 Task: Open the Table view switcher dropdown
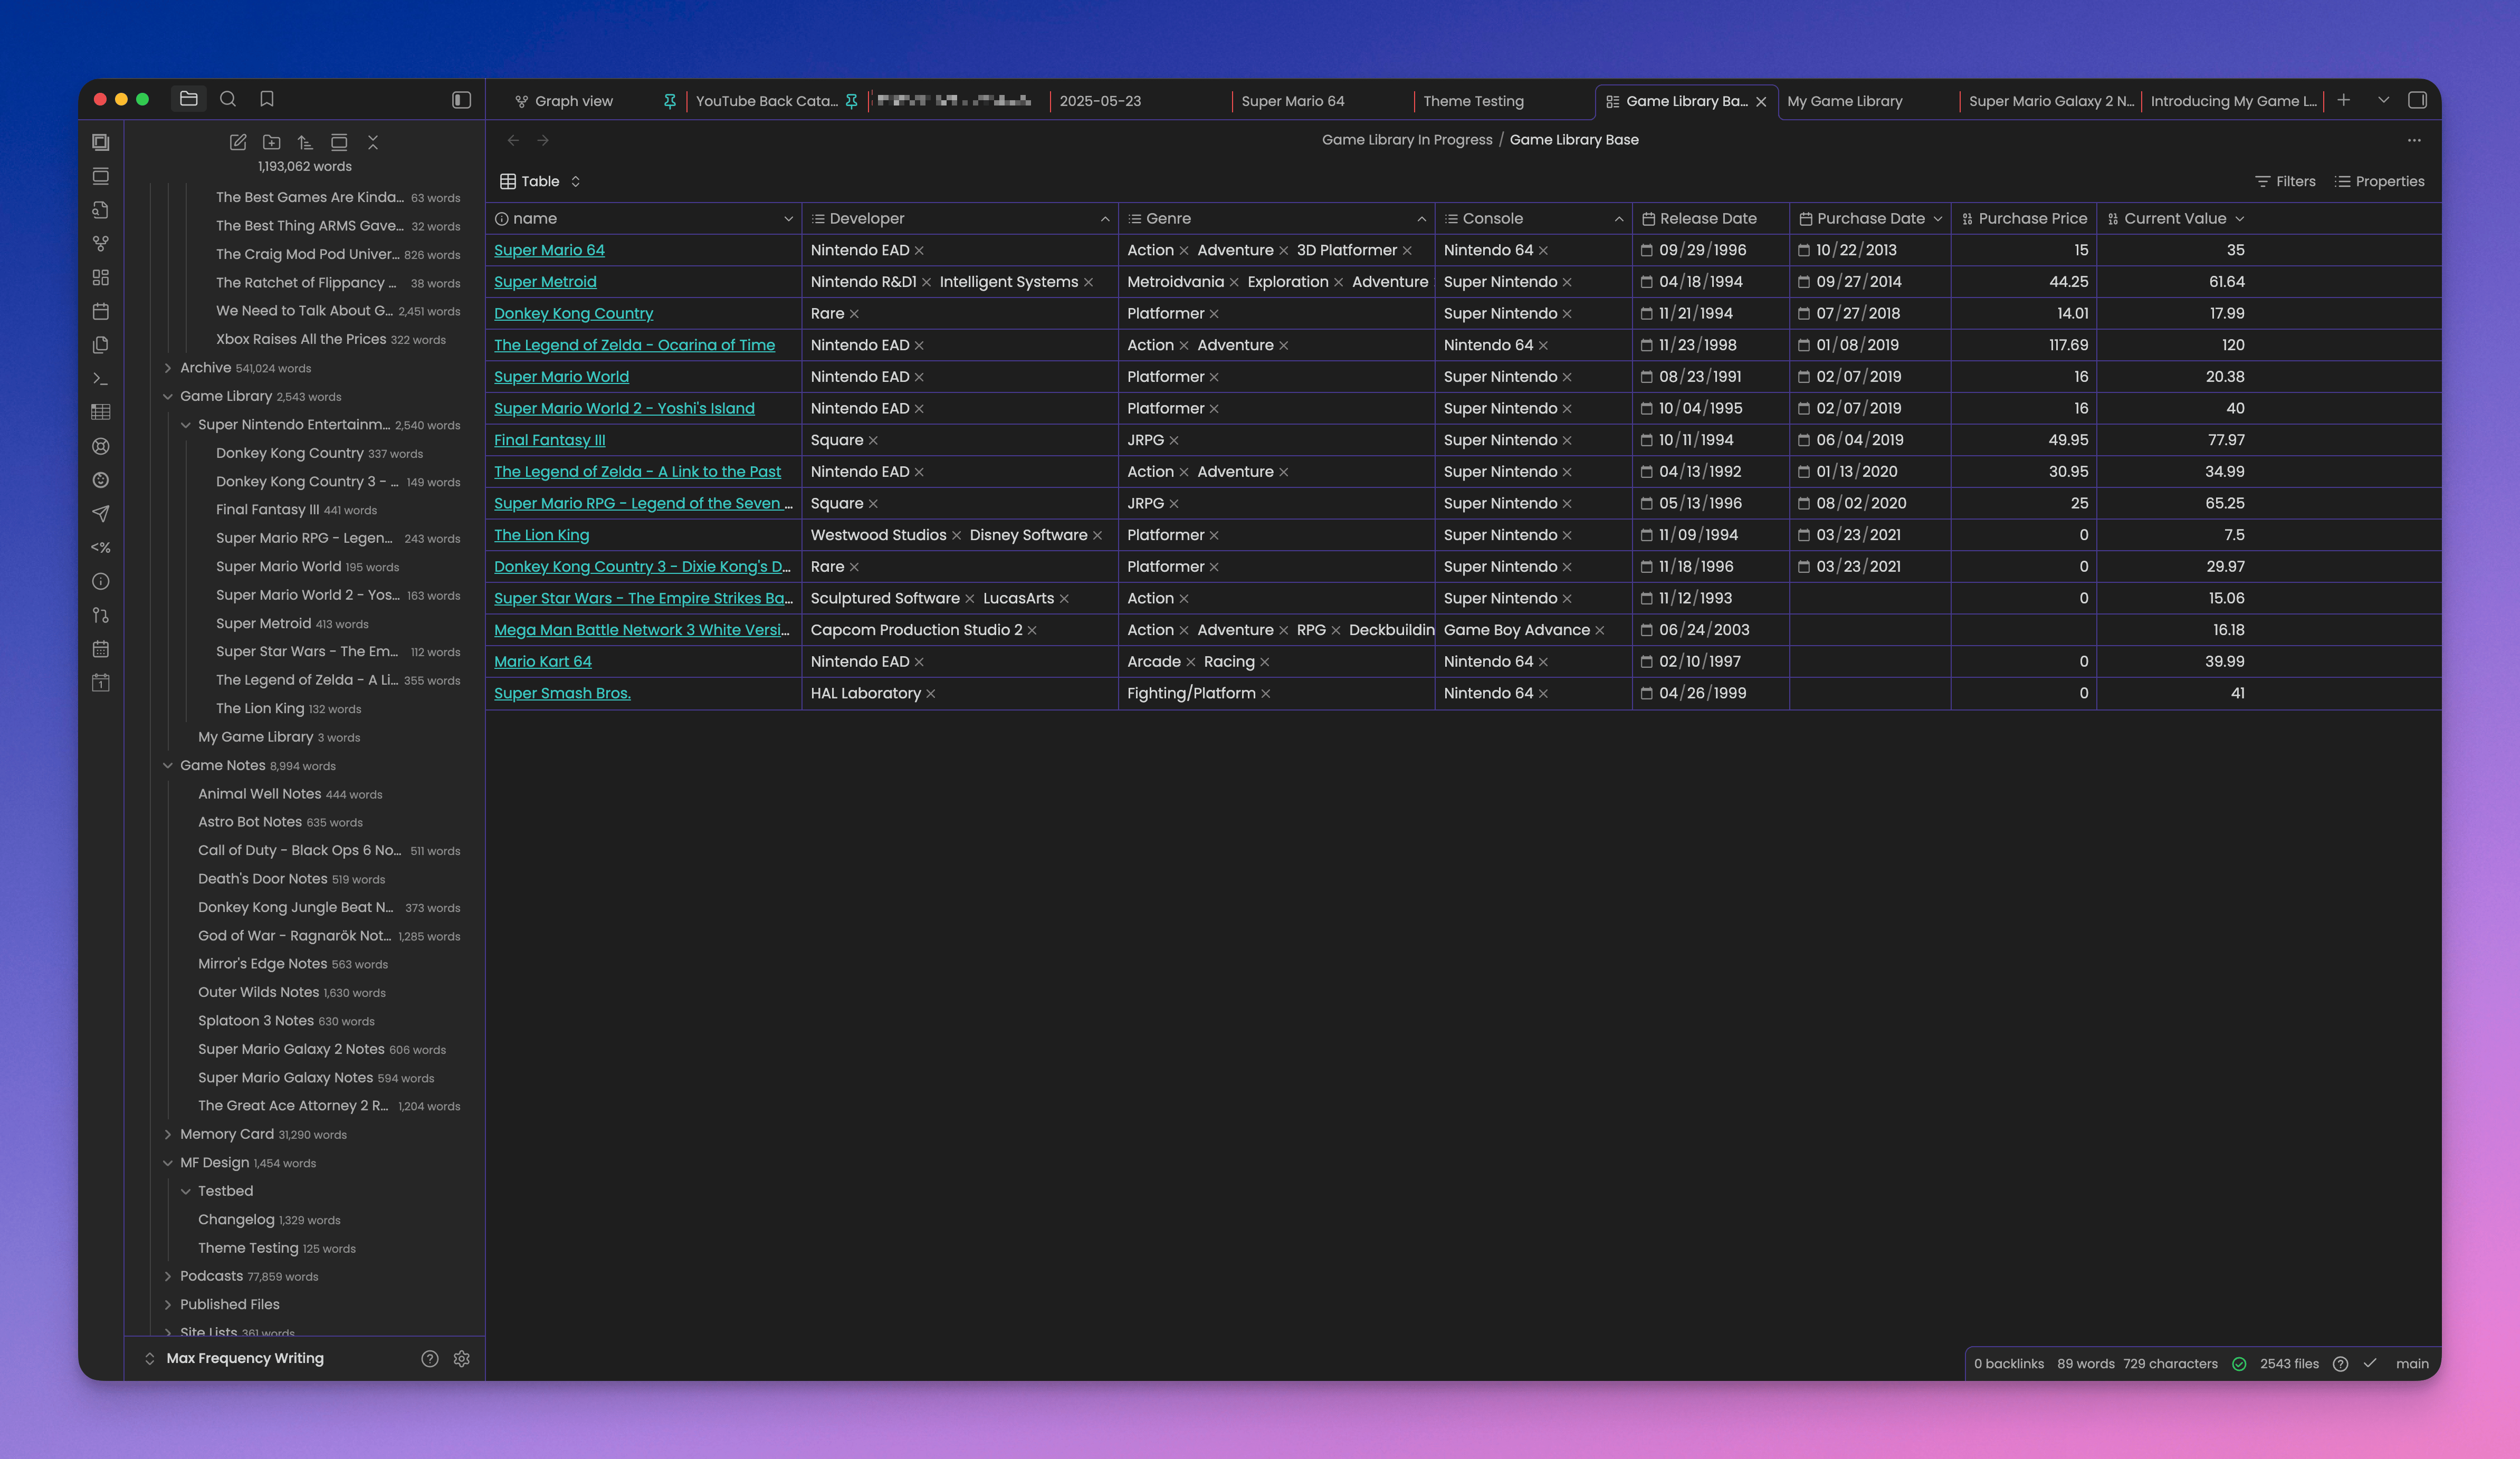540,181
